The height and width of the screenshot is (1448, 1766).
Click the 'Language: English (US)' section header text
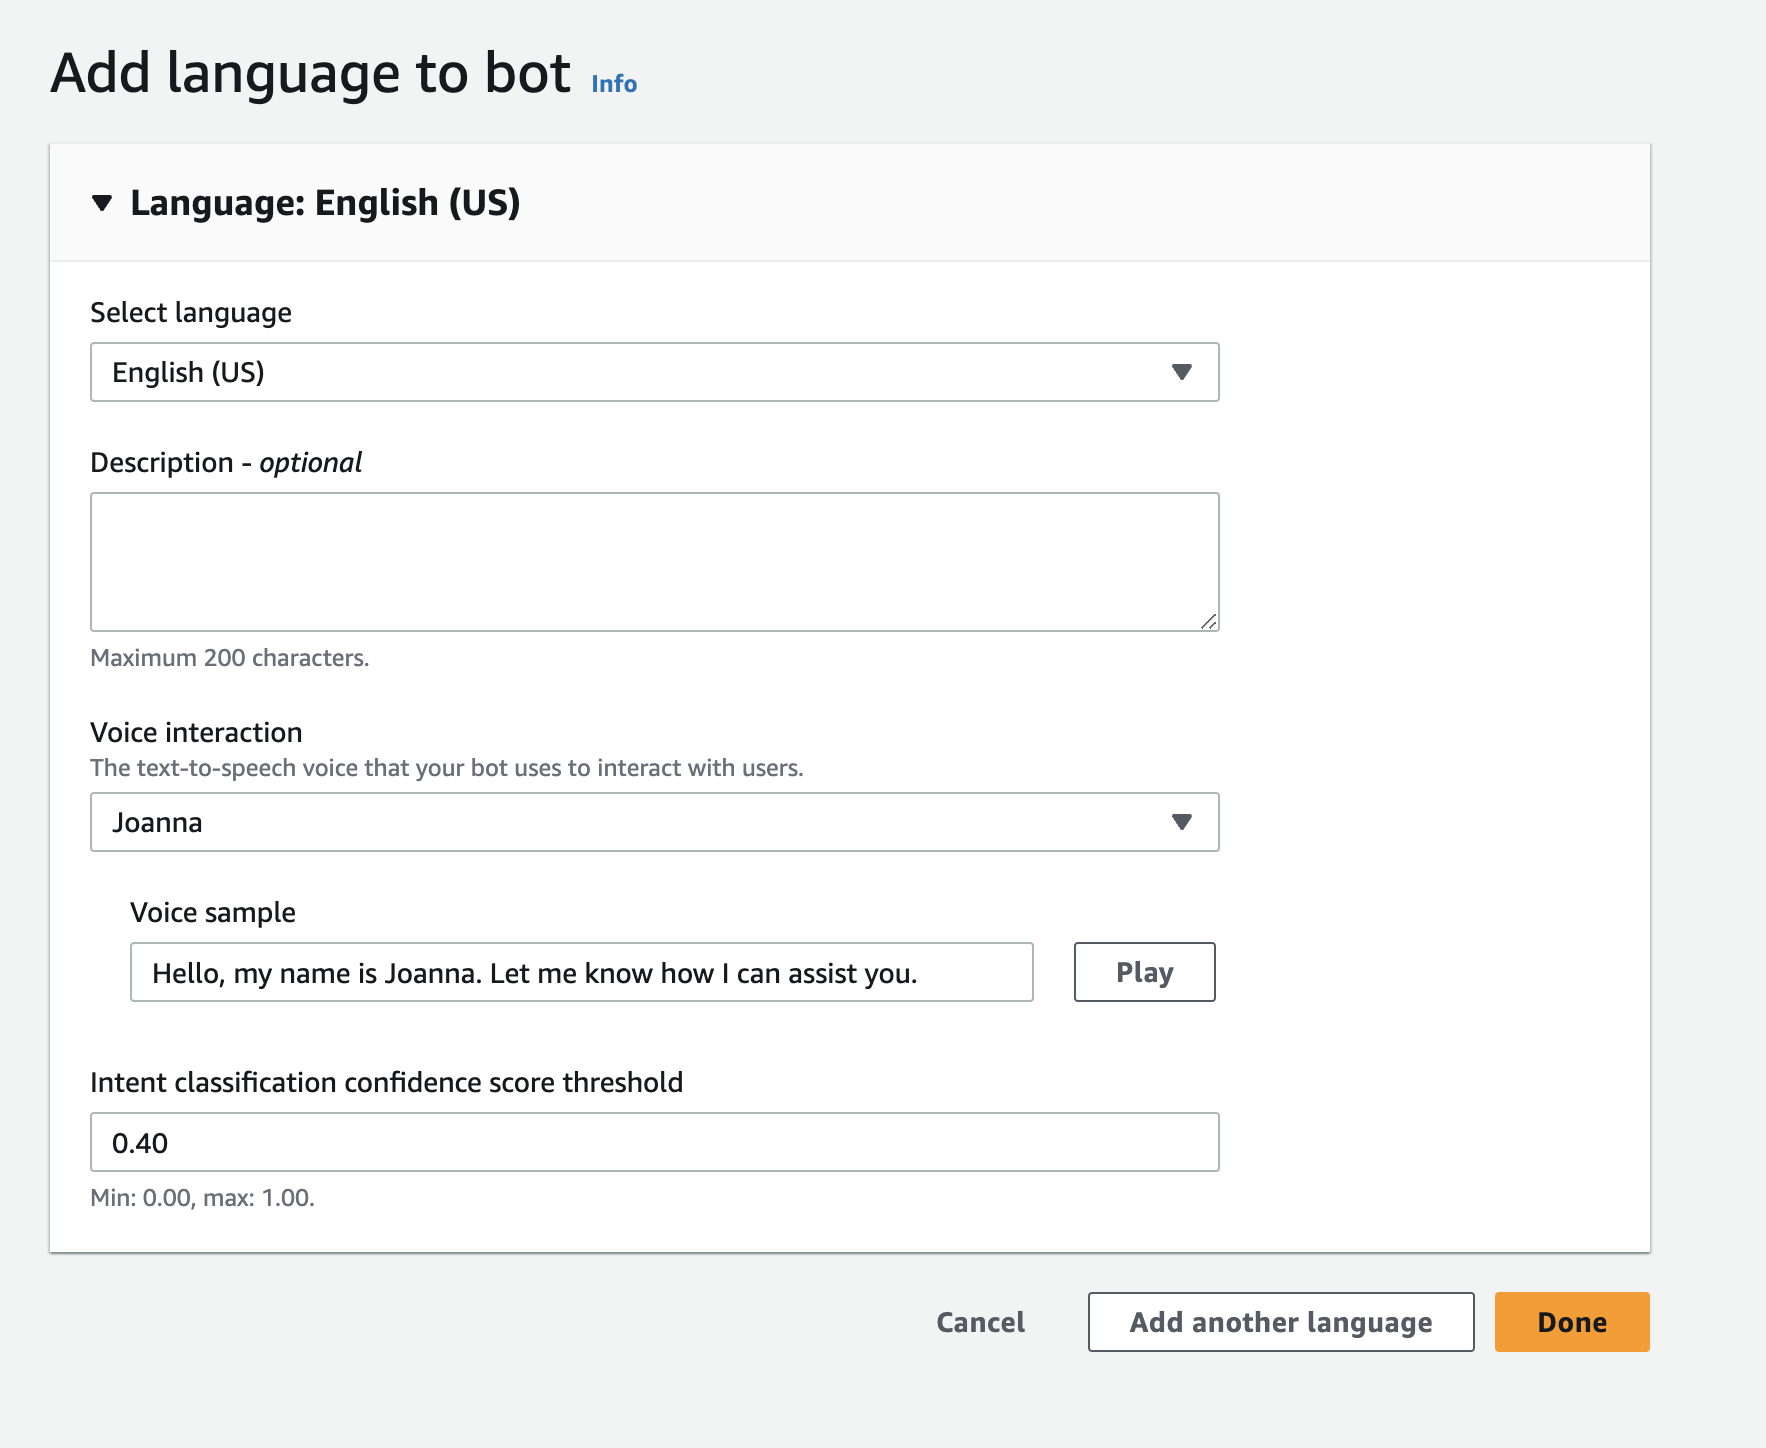pos(325,203)
